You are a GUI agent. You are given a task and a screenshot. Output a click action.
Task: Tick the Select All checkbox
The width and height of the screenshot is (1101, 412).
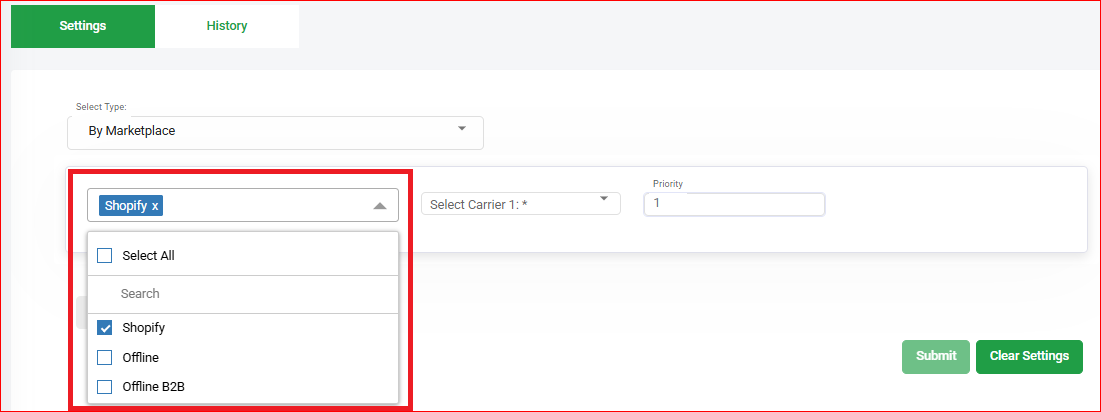pyautogui.click(x=105, y=255)
